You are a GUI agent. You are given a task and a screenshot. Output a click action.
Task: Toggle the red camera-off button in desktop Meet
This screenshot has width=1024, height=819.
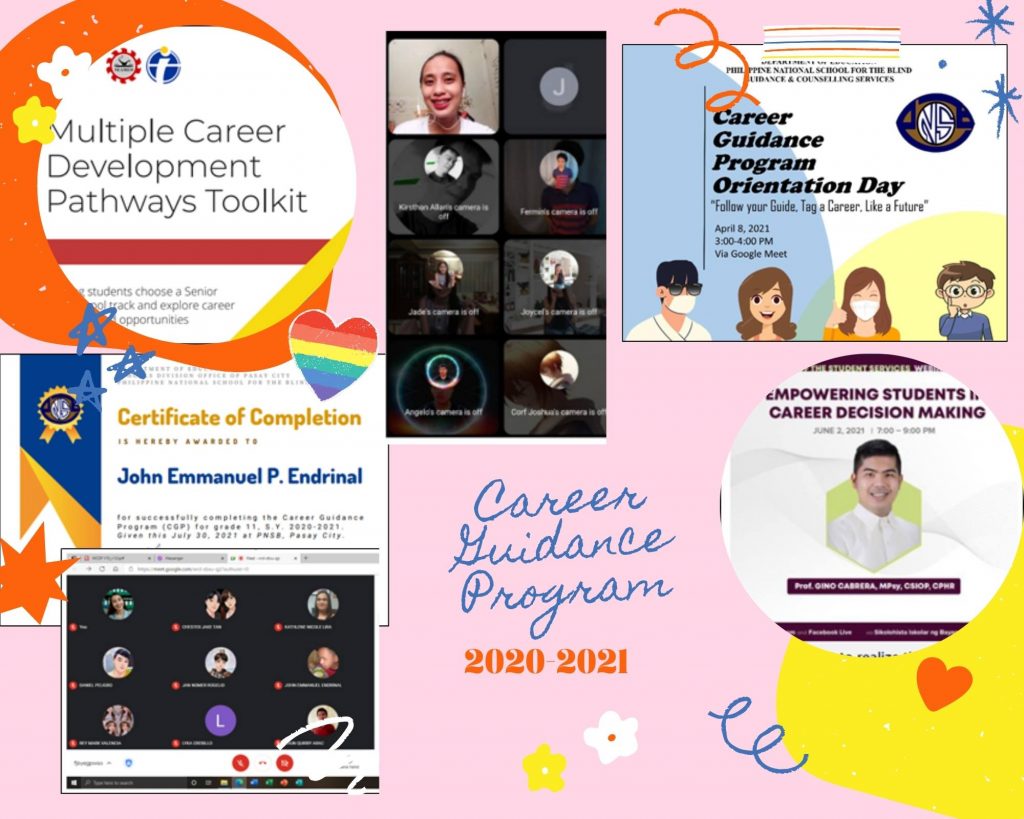pos(285,763)
